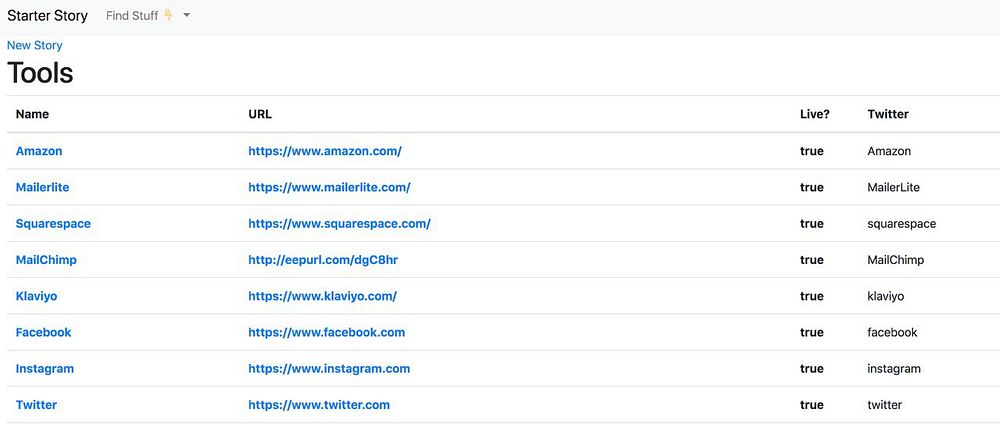Click the Starter Story brand link
The width and height of the screenshot is (1000, 434).
tap(47, 16)
